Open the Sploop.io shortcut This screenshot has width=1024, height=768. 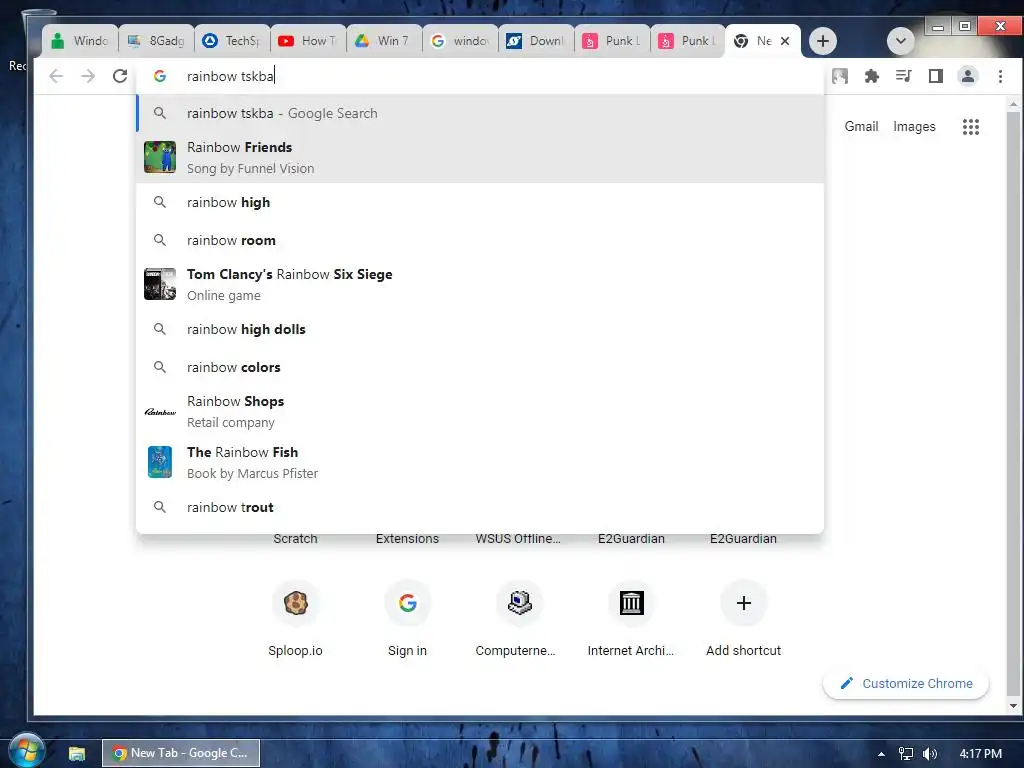[295, 617]
